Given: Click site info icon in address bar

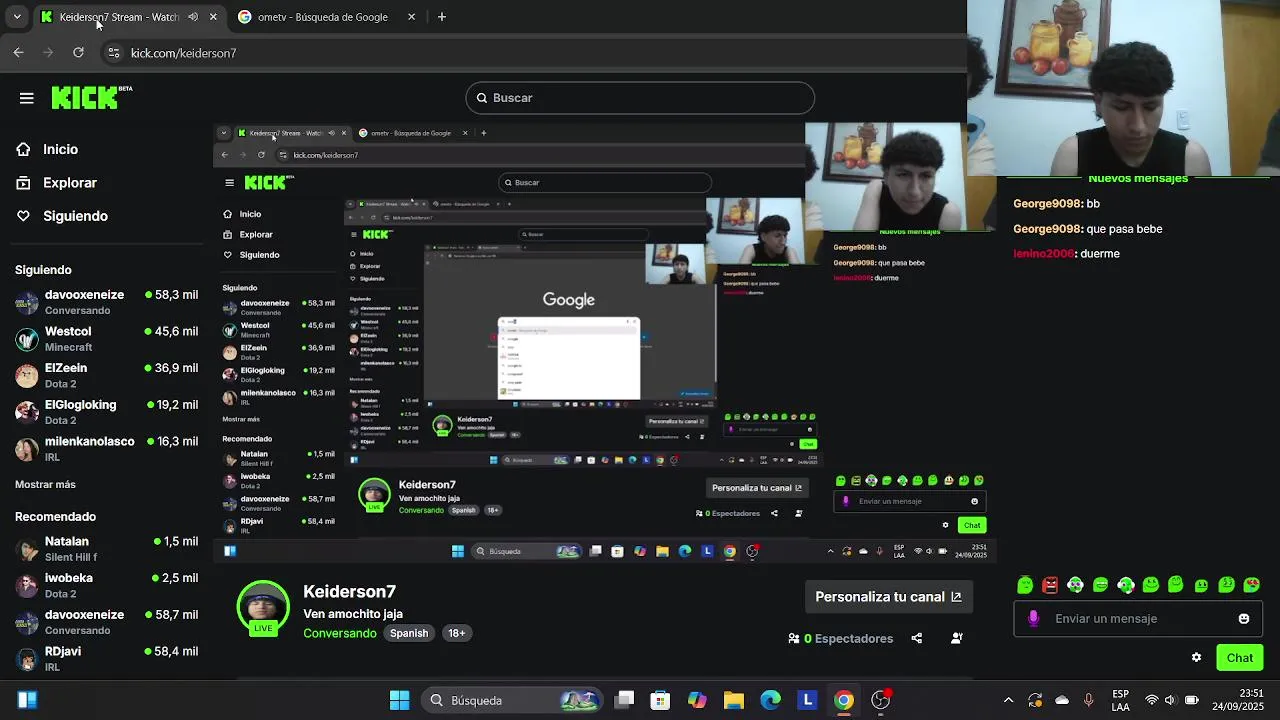Looking at the screenshot, I should [114, 53].
